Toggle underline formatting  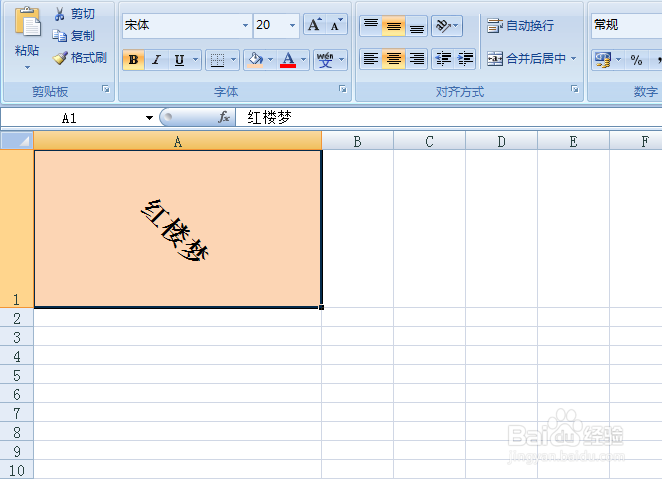click(179, 60)
